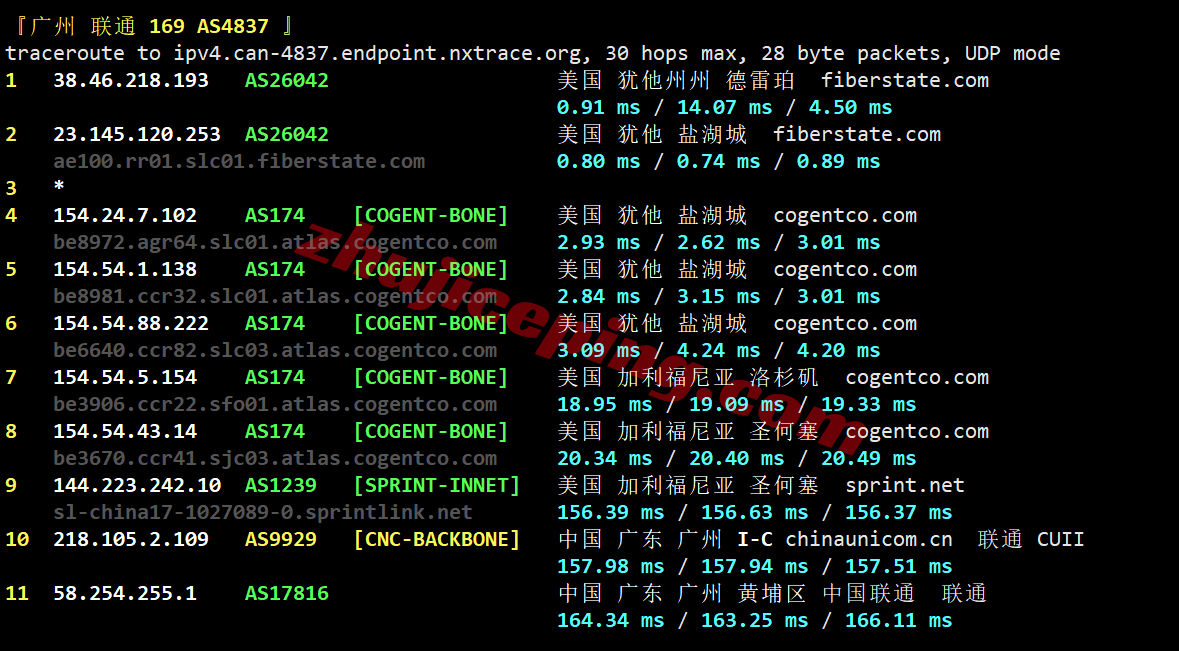
Task: Click the AS17816 number on hop 11
Action: click(287, 594)
